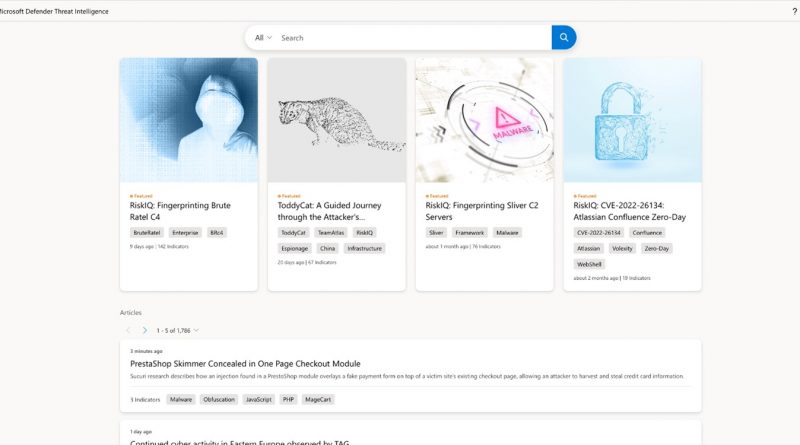Click the 3 indicators label on PrestaShop article

coord(145,400)
